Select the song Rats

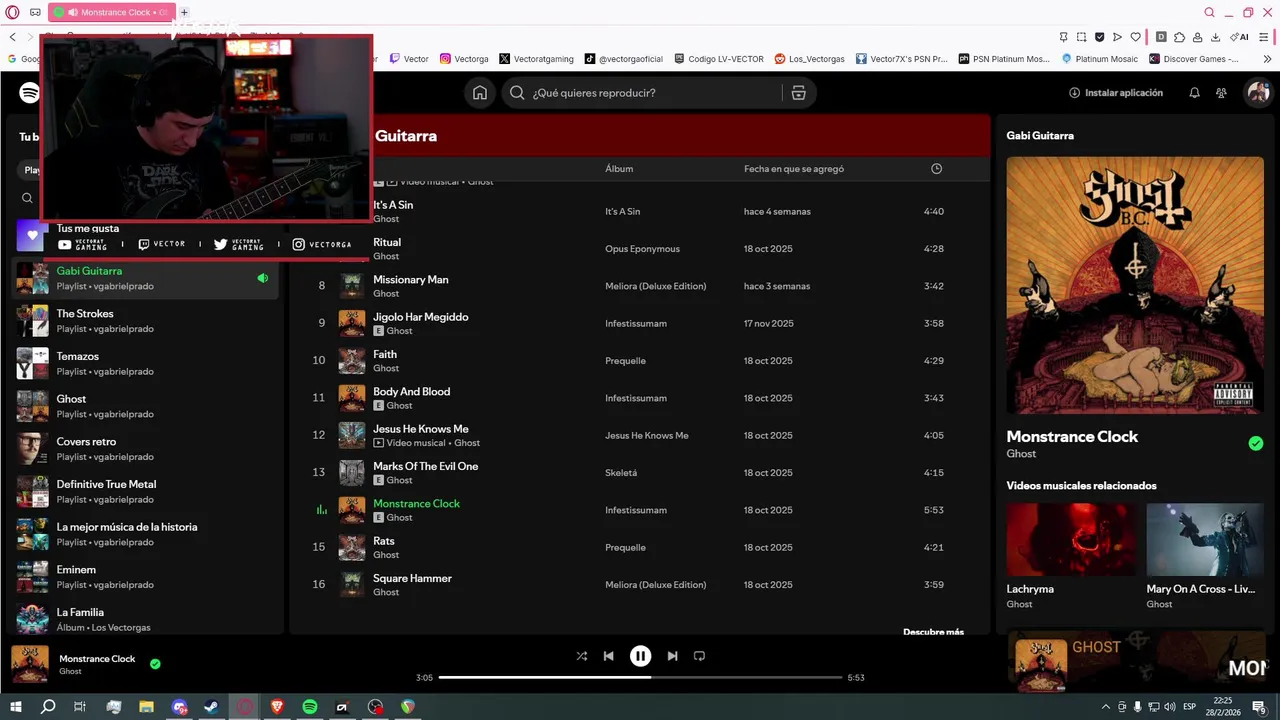[x=384, y=541]
